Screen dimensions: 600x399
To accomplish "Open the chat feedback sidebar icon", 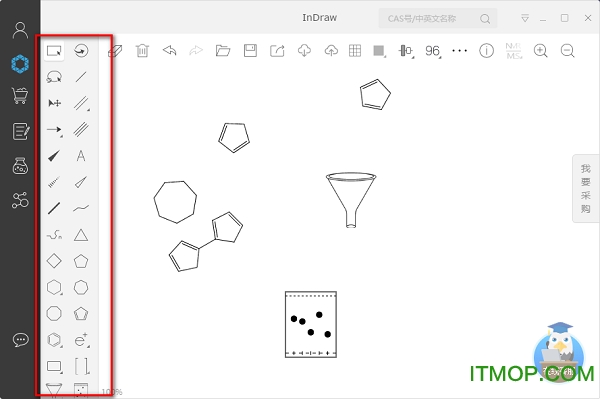I will (20, 340).
